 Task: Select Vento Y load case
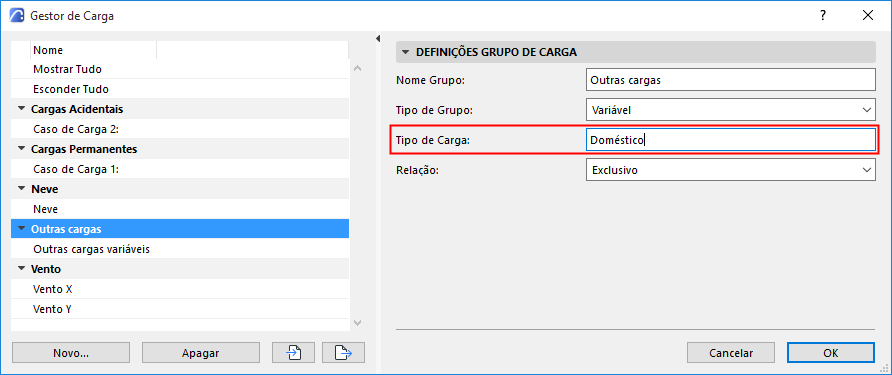pyautogui.click(x=180, y=309)
